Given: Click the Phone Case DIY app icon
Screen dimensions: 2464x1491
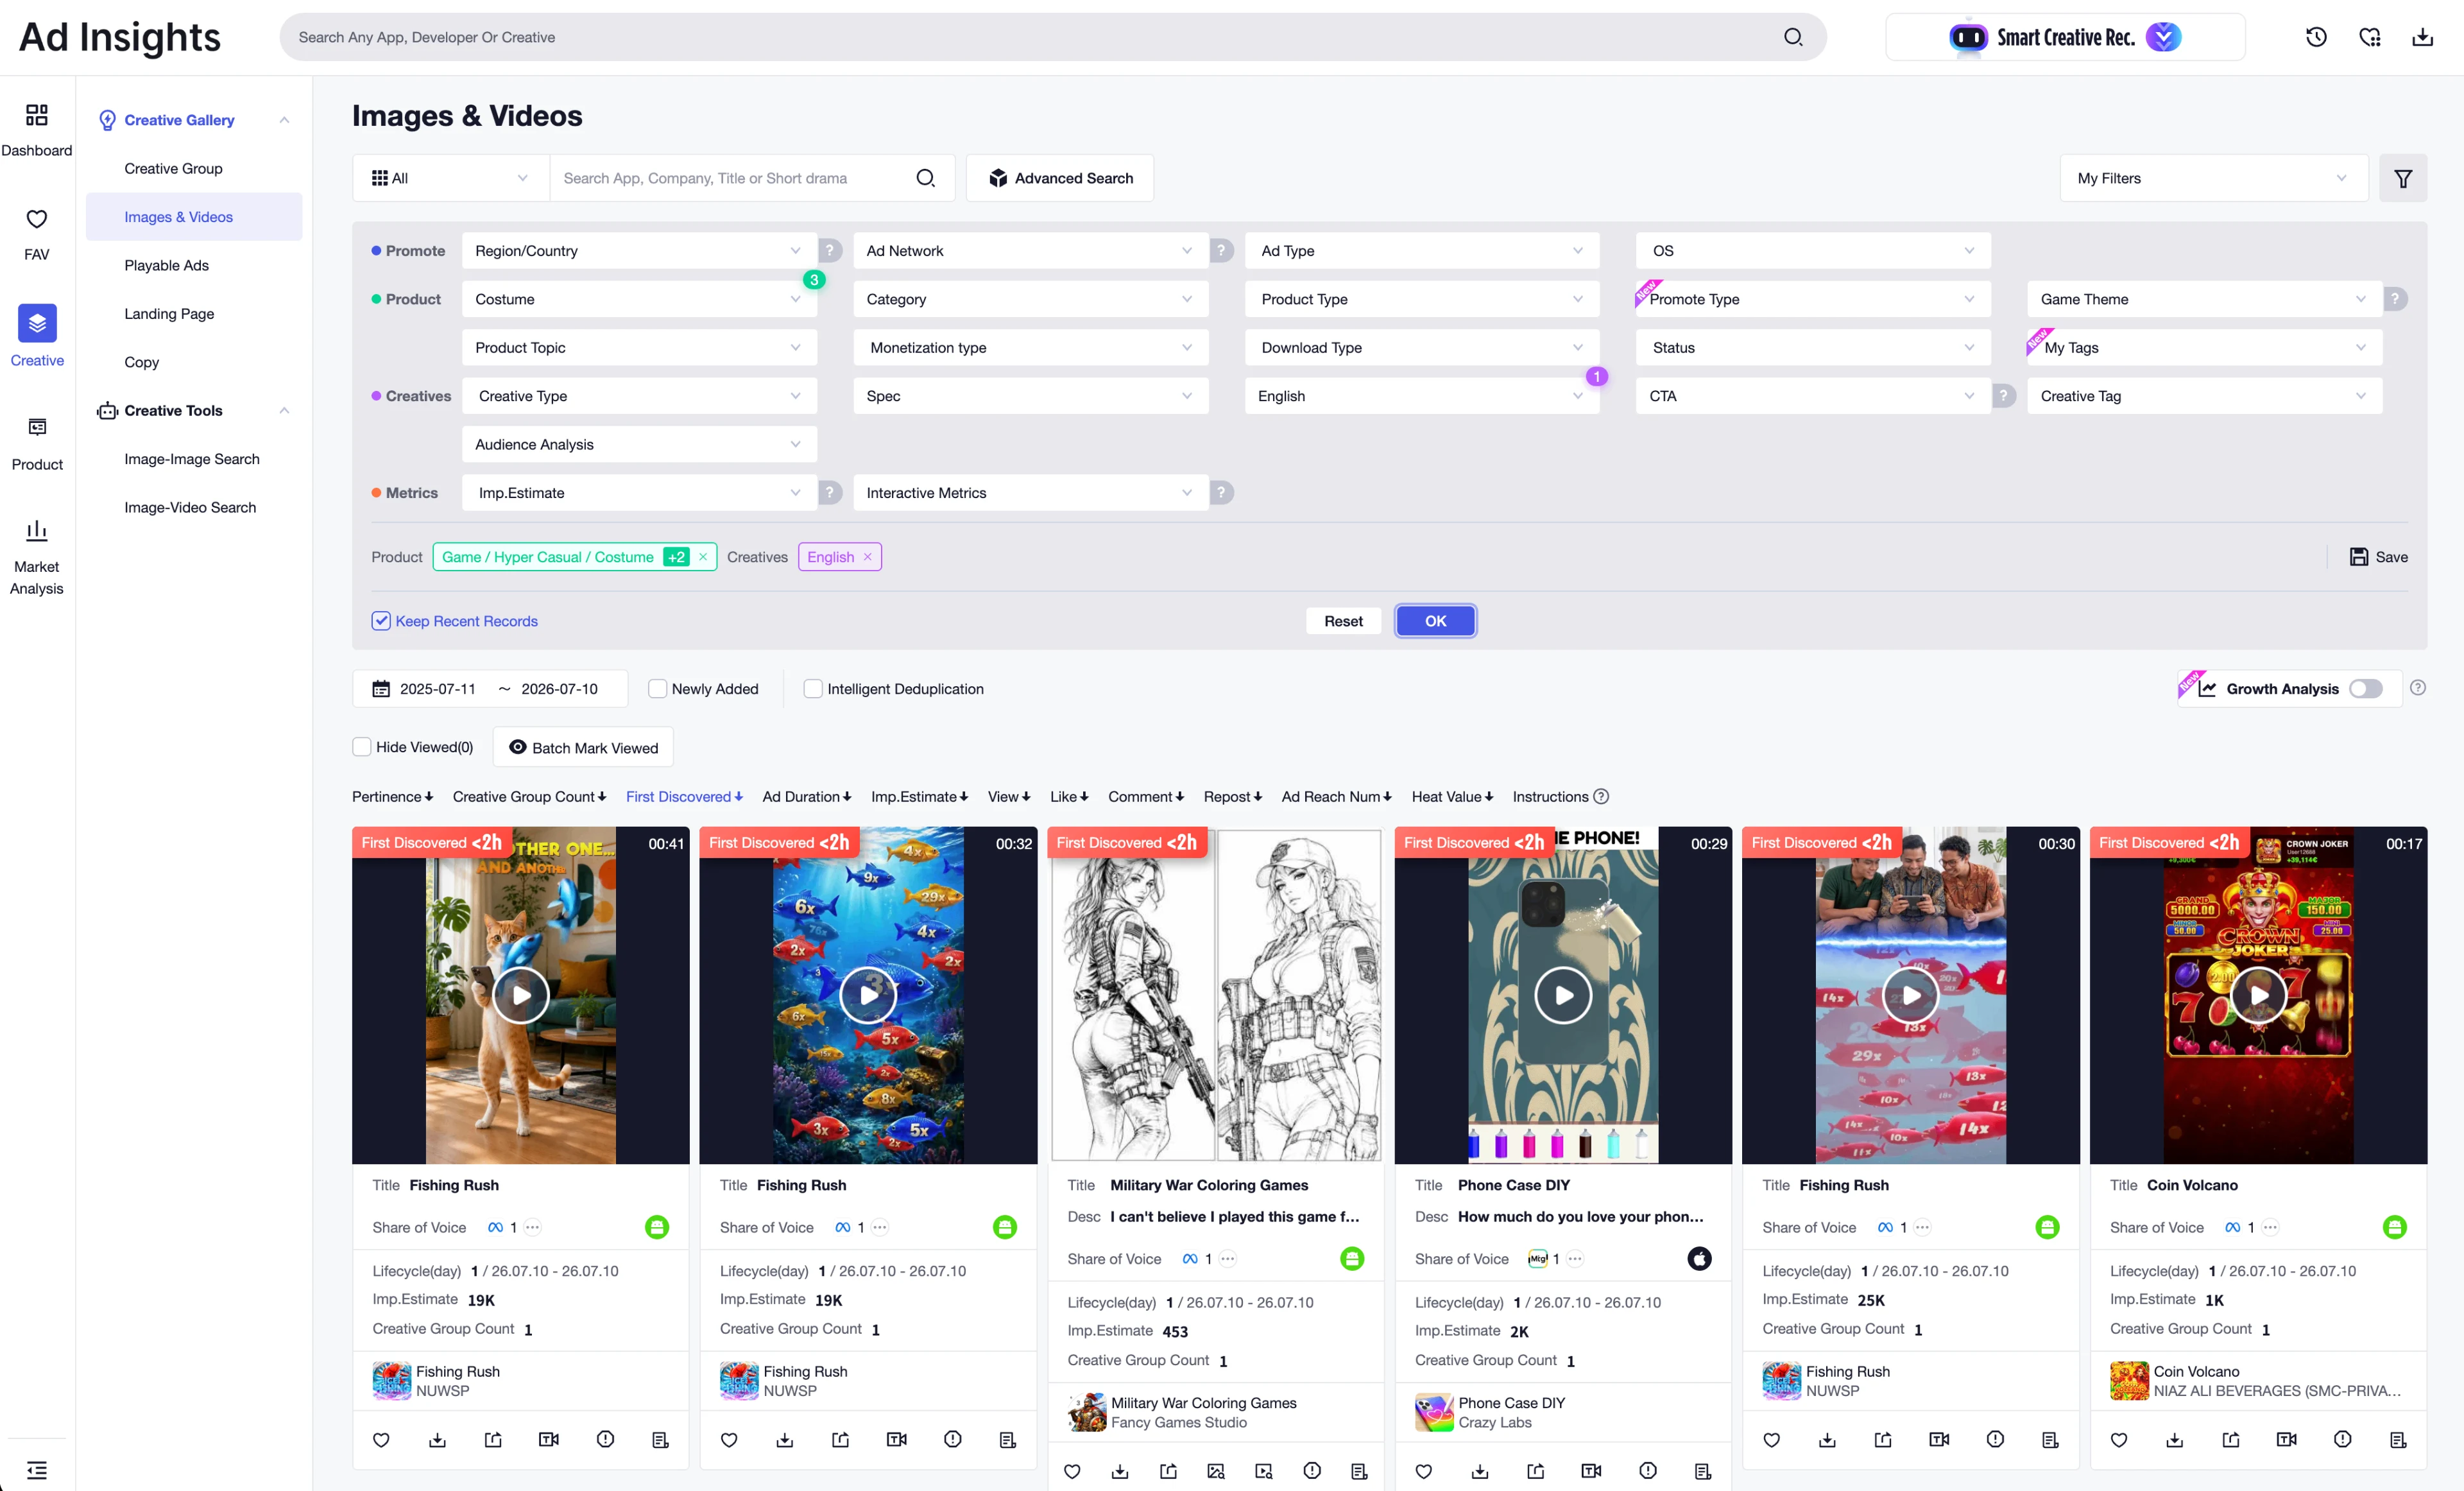Looking at the screenshot, I should pyautogui.click(x=1434, y=1412).
